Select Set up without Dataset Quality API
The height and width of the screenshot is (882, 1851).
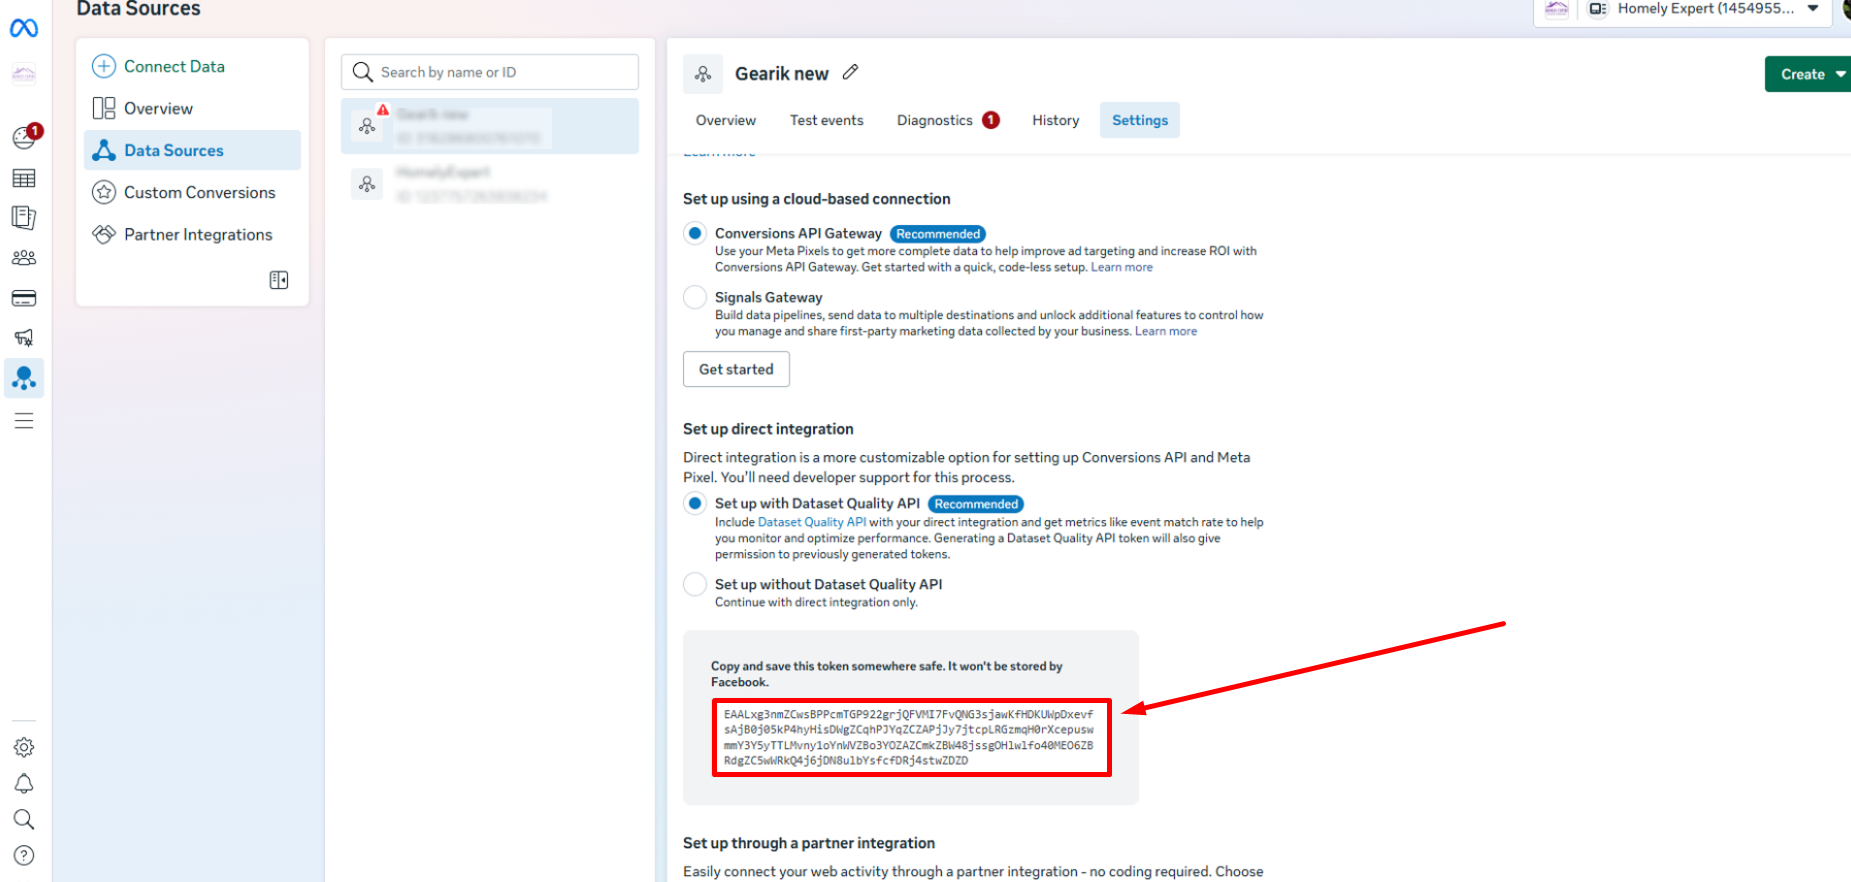coord(695,584)
